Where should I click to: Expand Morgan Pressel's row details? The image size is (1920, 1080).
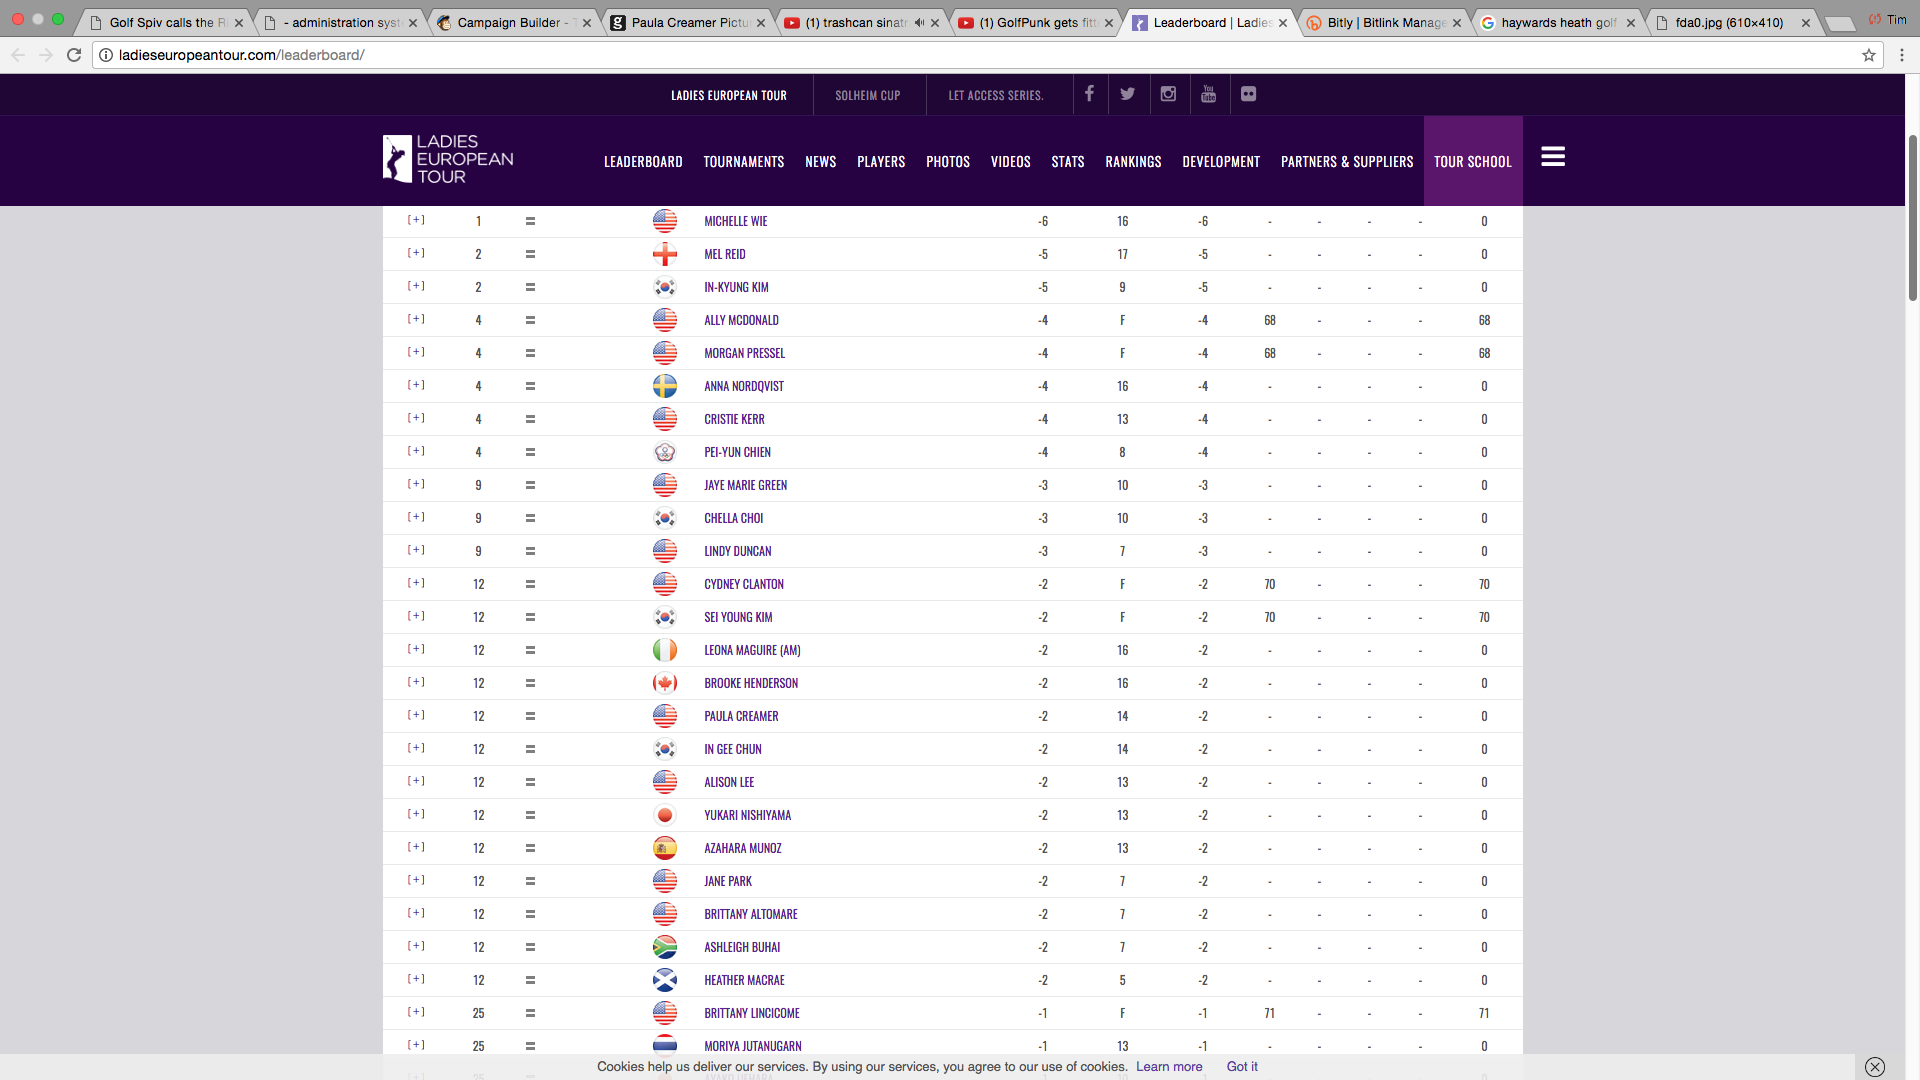[x=416, y=352]
